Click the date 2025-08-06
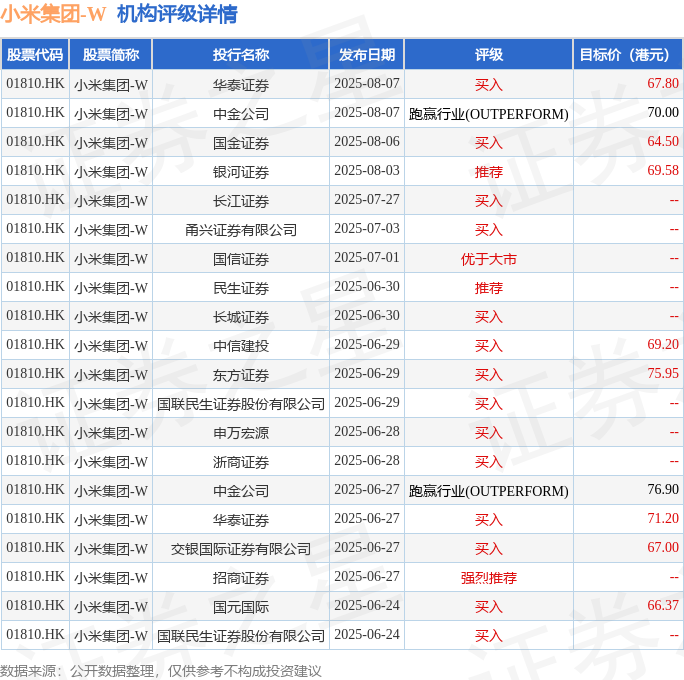Viewport: 684px width, 680px height. [367, 141]
